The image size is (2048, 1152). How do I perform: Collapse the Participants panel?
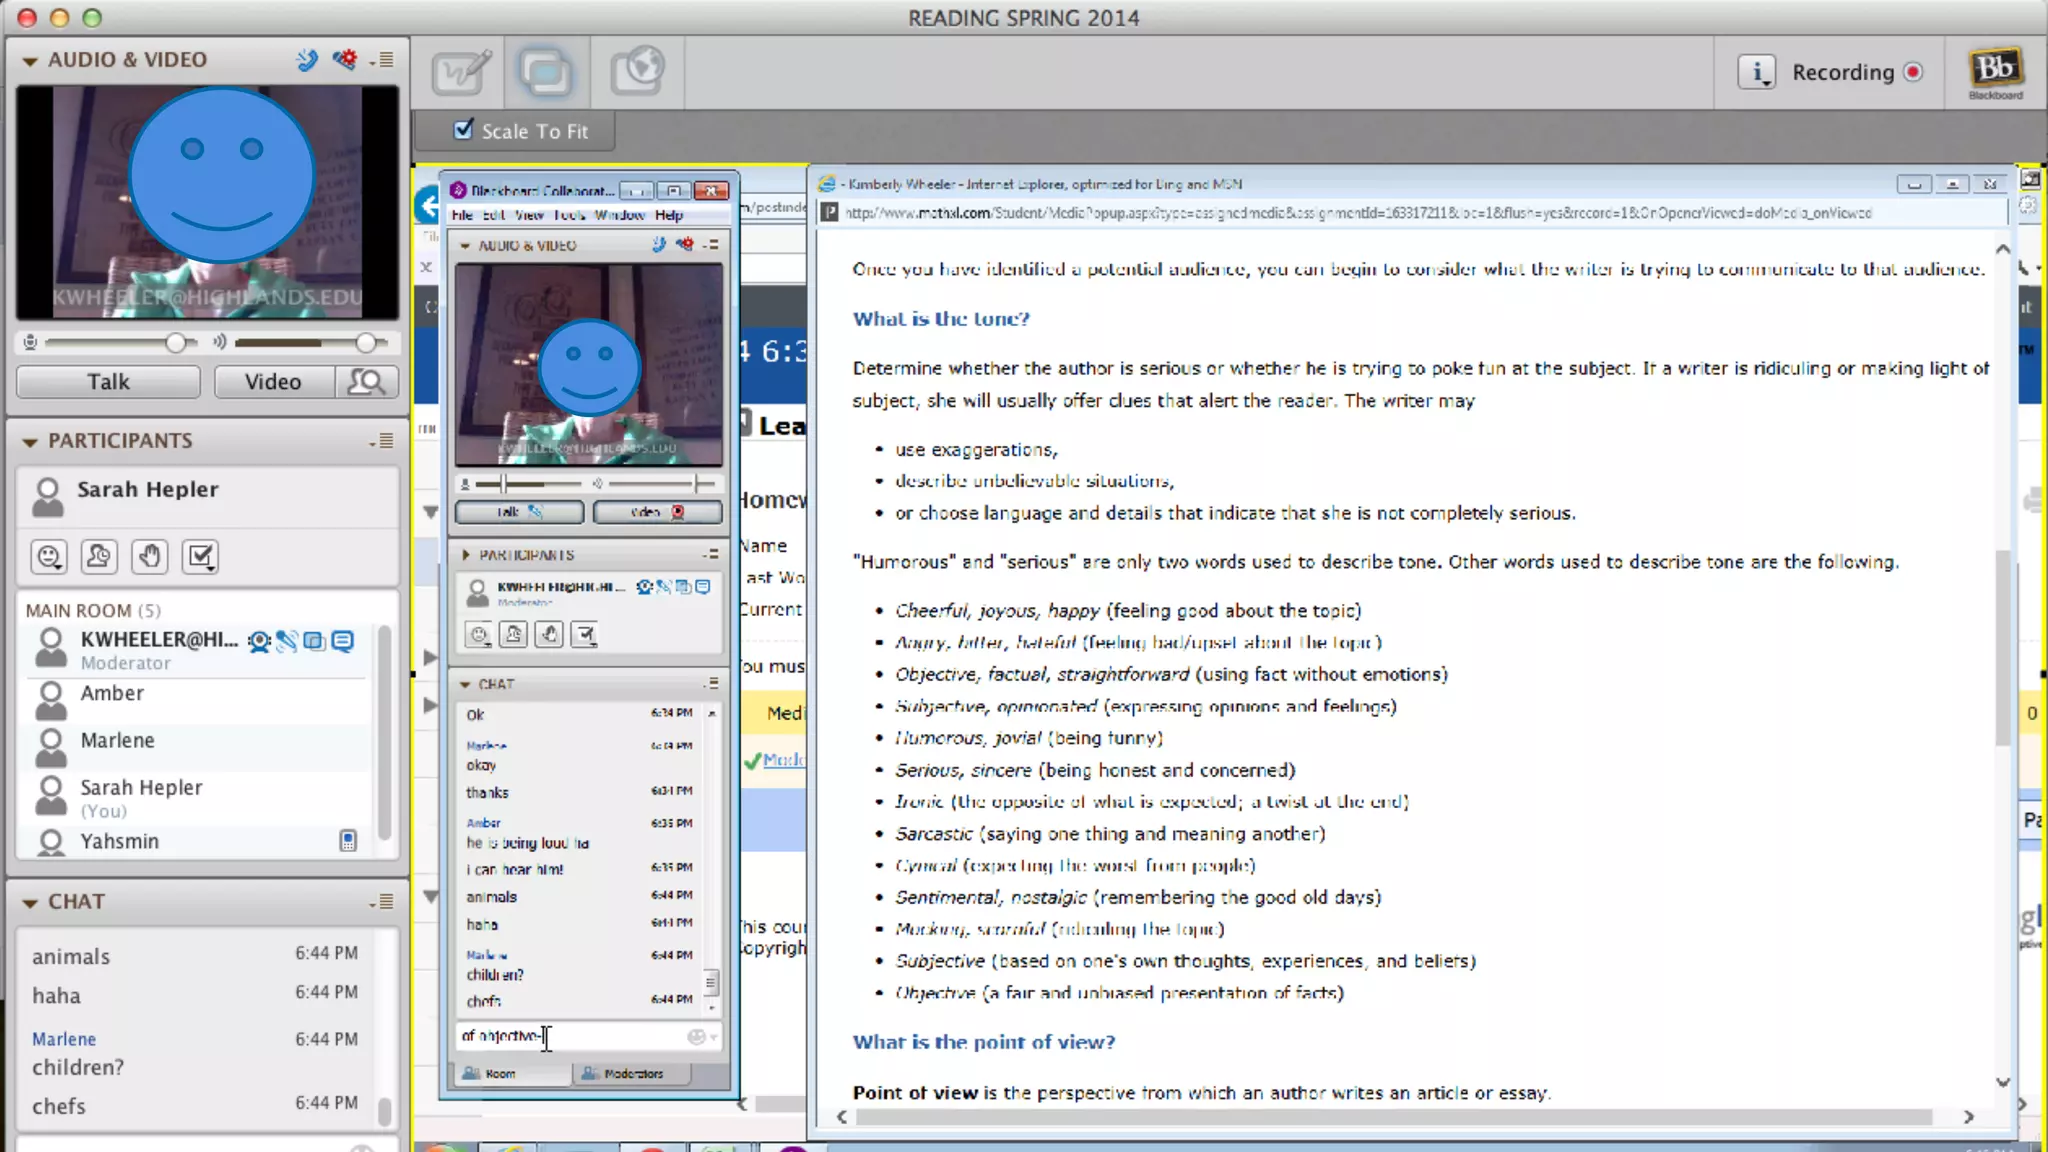(30, 442)
